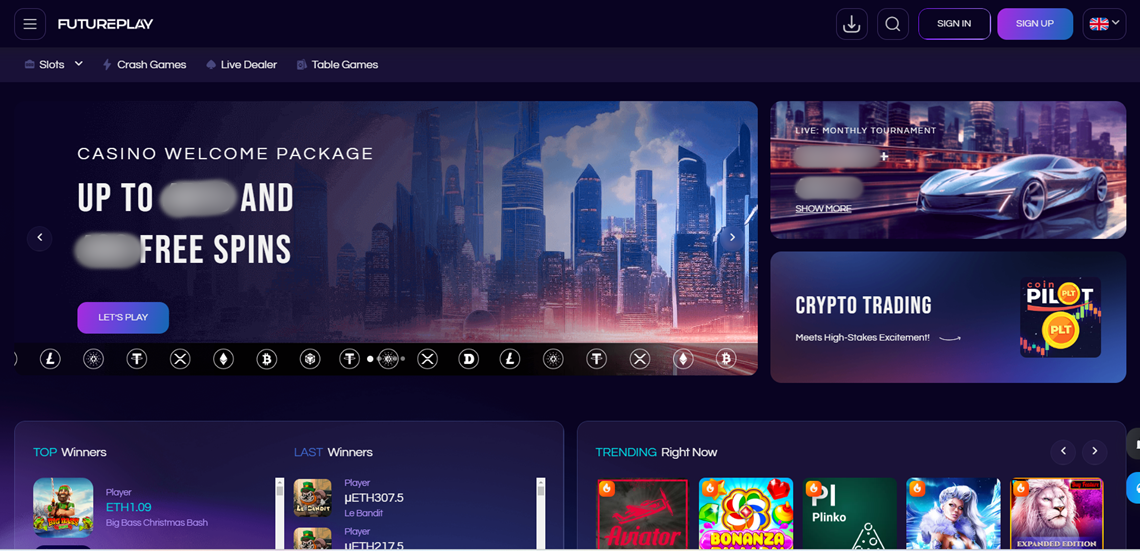Click the SIGN IN button

[954, 24]
